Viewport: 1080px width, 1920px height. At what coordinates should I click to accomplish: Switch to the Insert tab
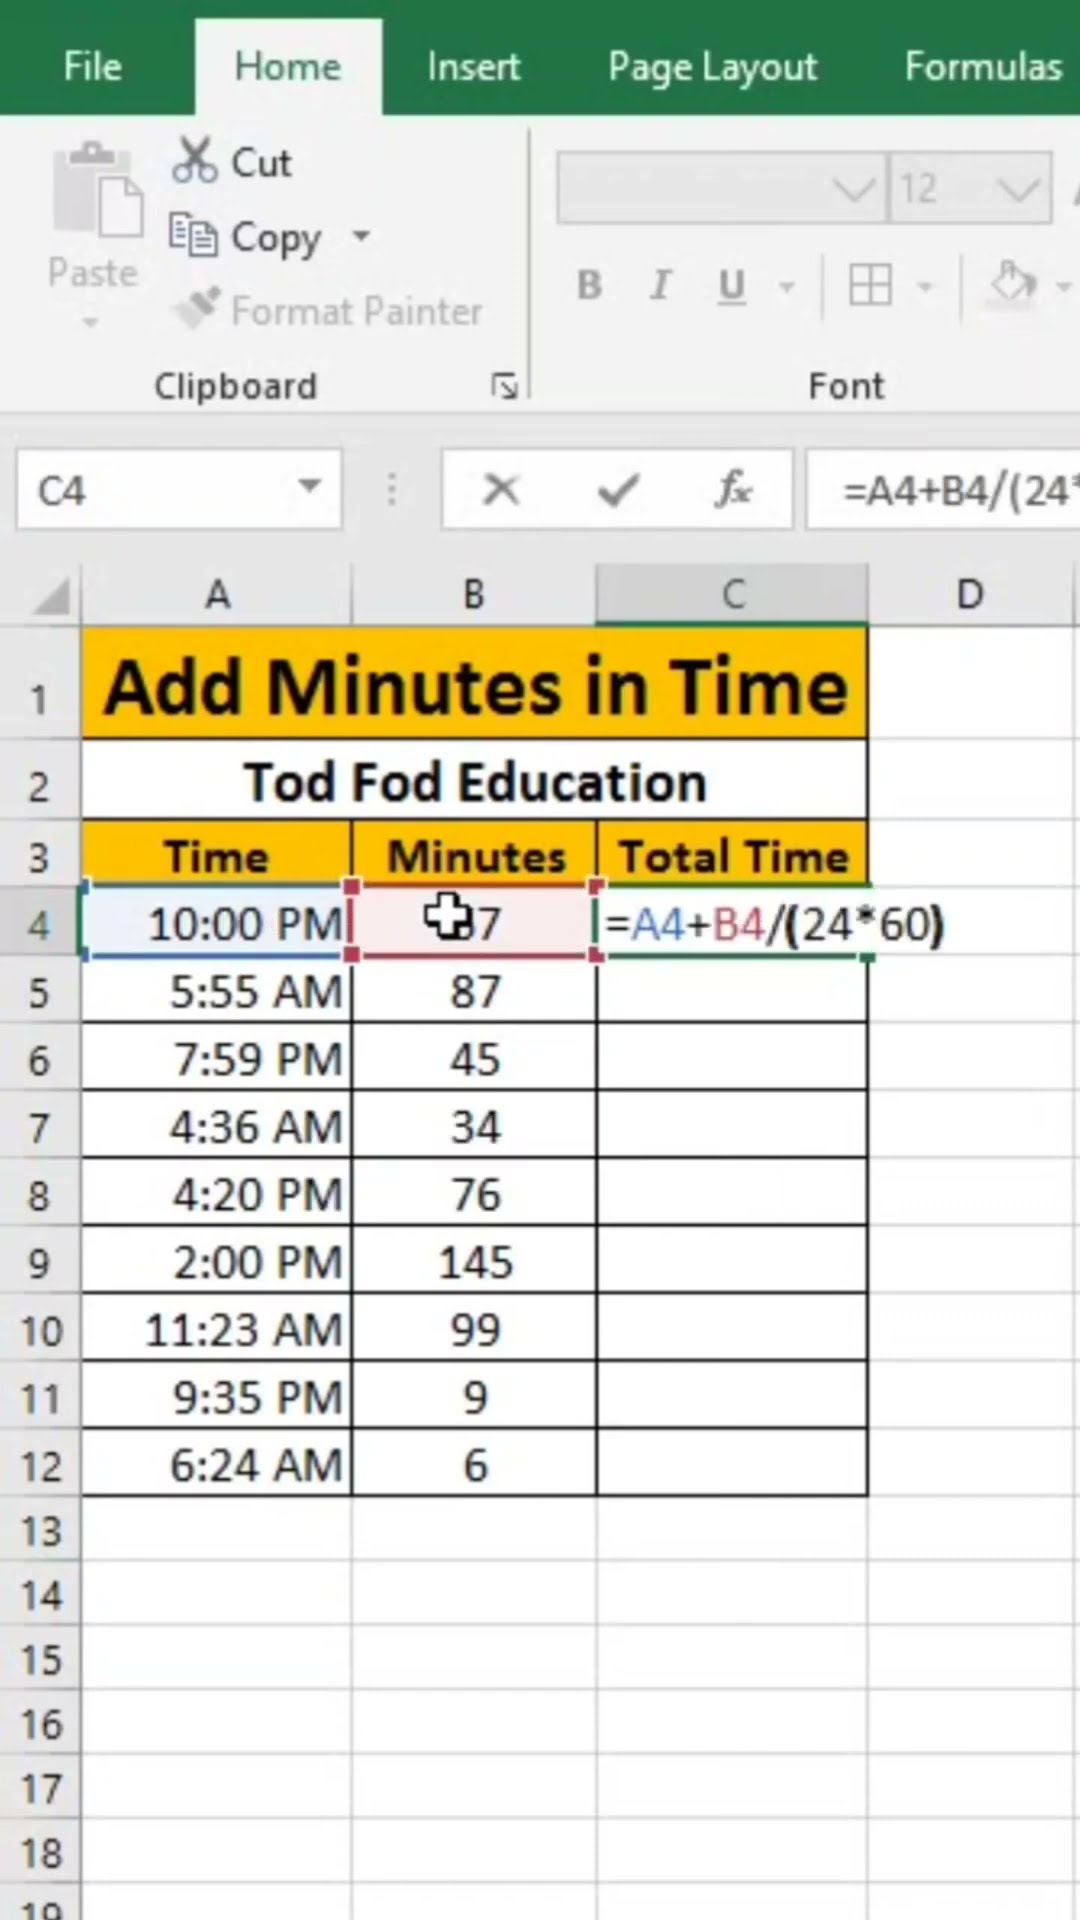(473, 67)
